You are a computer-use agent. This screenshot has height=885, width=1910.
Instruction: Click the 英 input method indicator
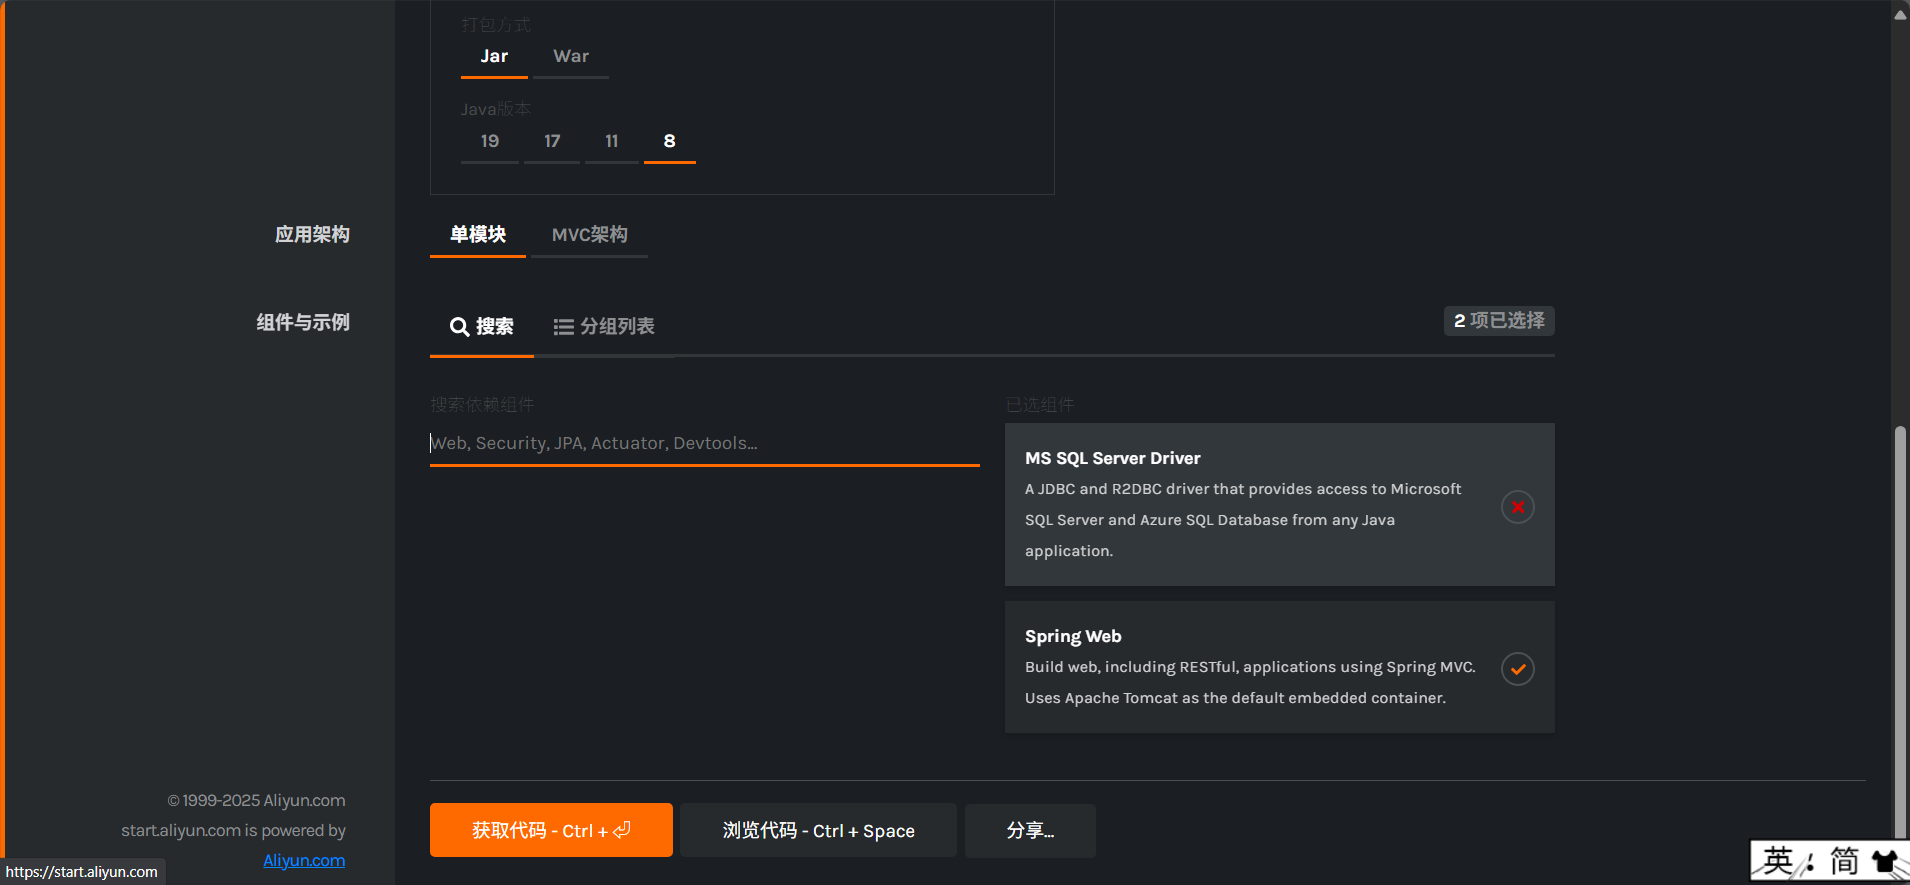(x=1778, y=861)
